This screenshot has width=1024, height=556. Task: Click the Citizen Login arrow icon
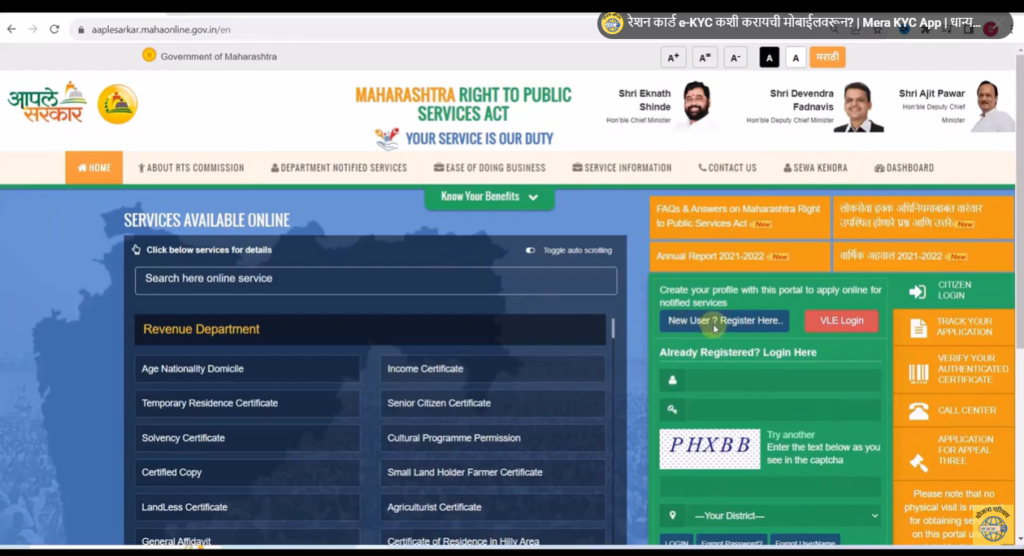[x=917, y=291]
